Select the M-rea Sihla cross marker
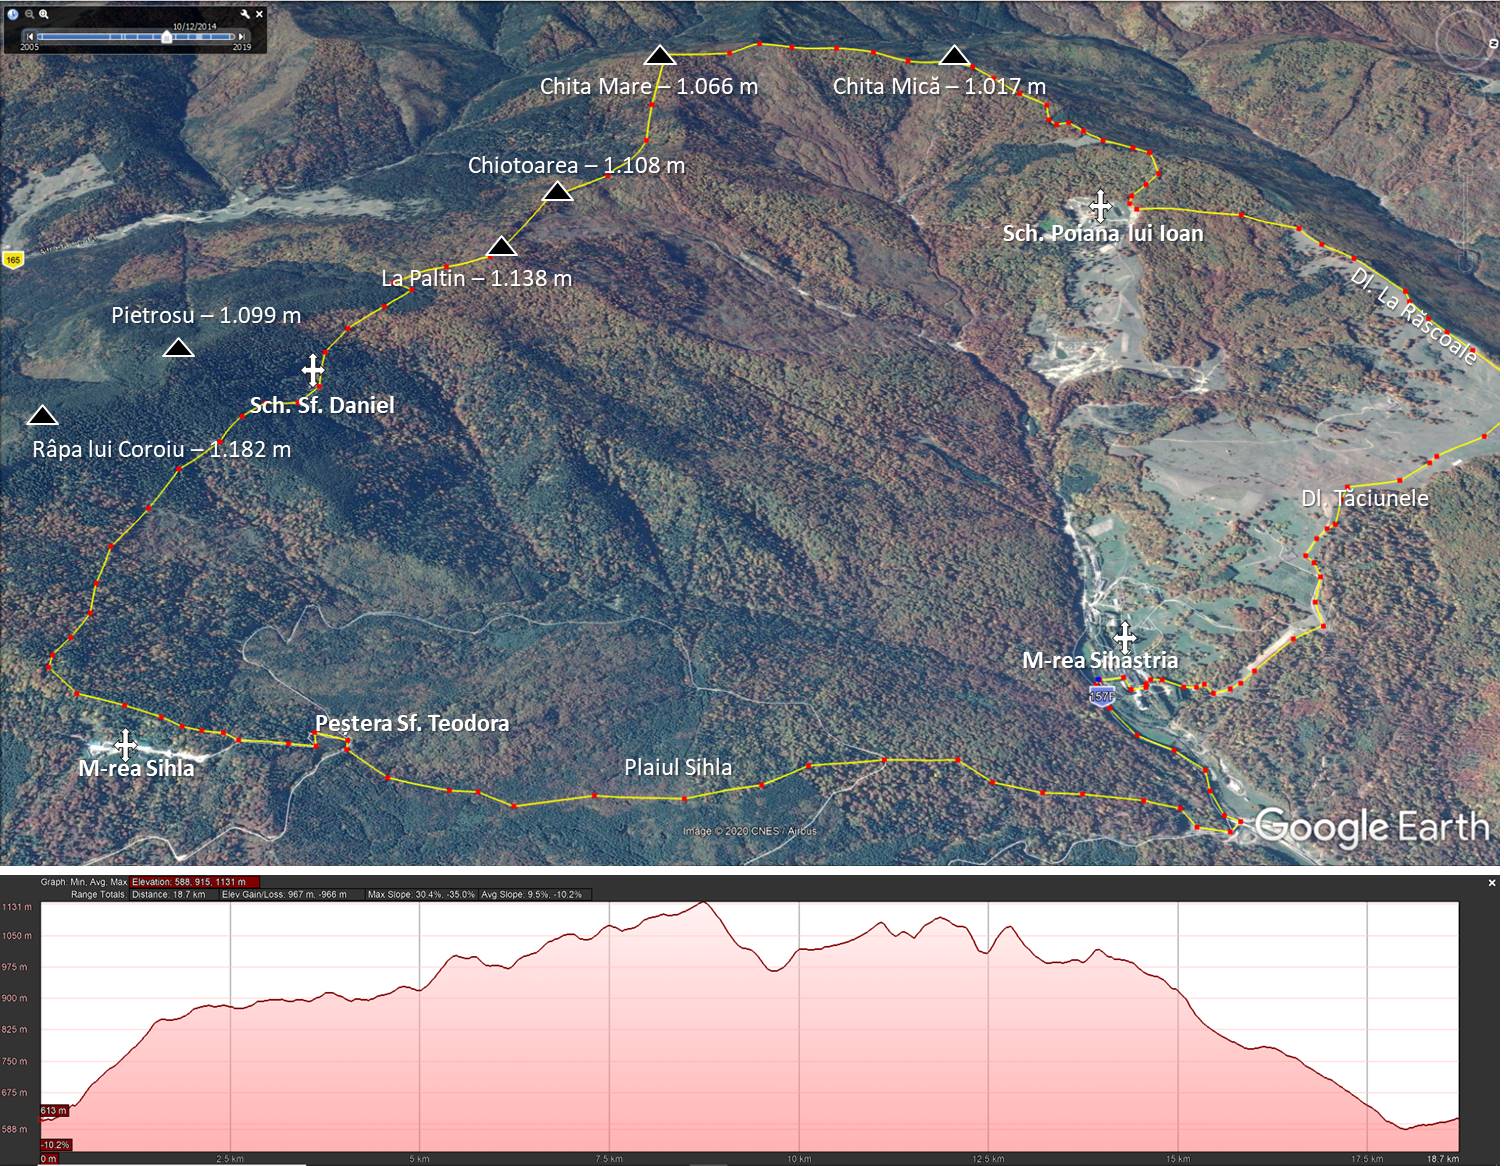 125,744
